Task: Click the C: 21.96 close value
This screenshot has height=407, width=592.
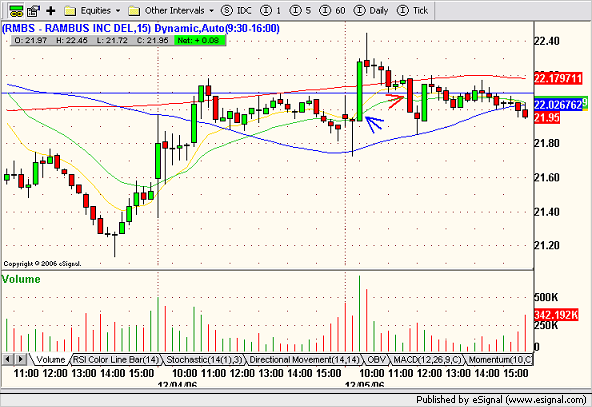Action: [152, 40]
